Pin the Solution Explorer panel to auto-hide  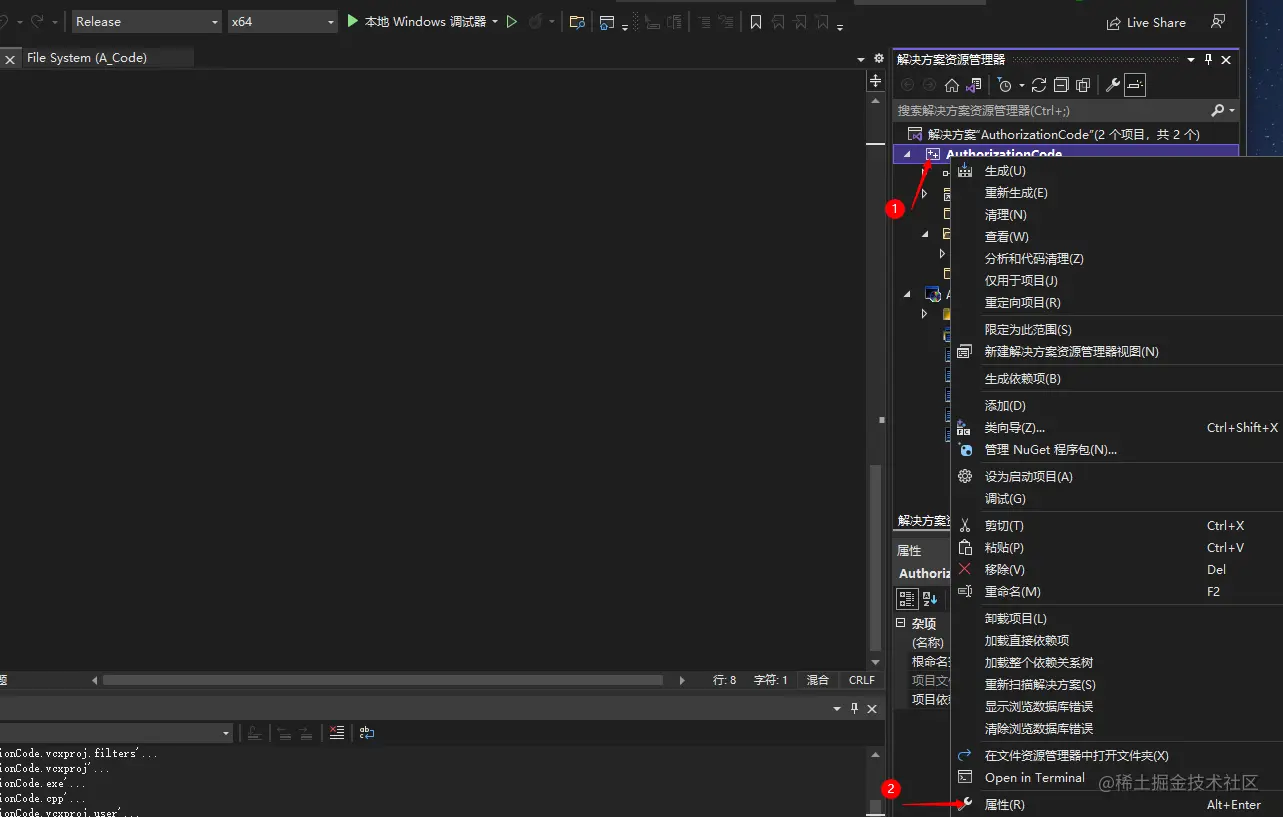coord(1209,59)
